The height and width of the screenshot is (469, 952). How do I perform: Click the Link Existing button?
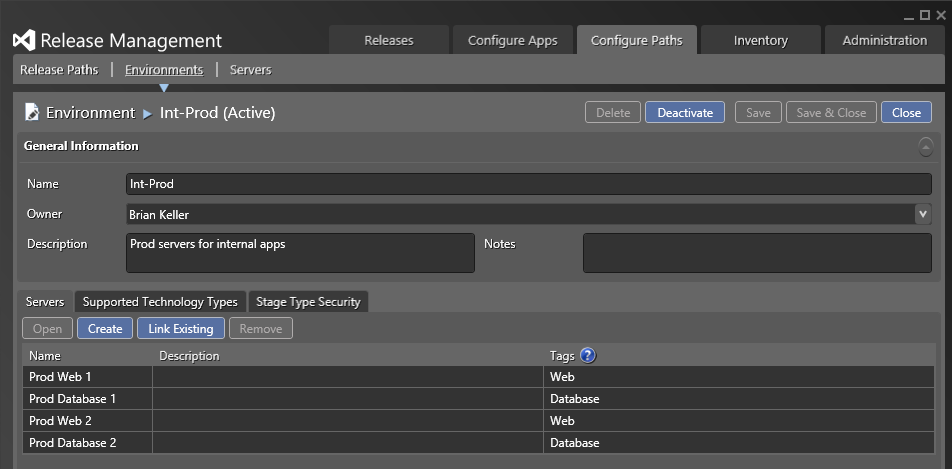[x=181, y=328]
